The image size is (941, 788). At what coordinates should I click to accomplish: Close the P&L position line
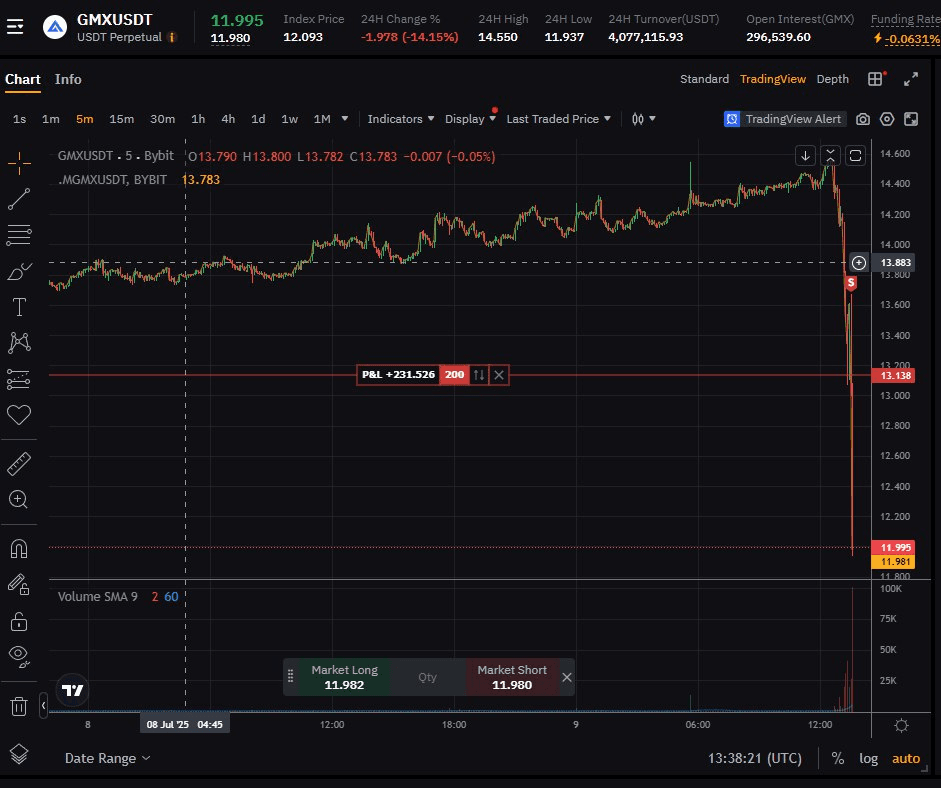499,375
